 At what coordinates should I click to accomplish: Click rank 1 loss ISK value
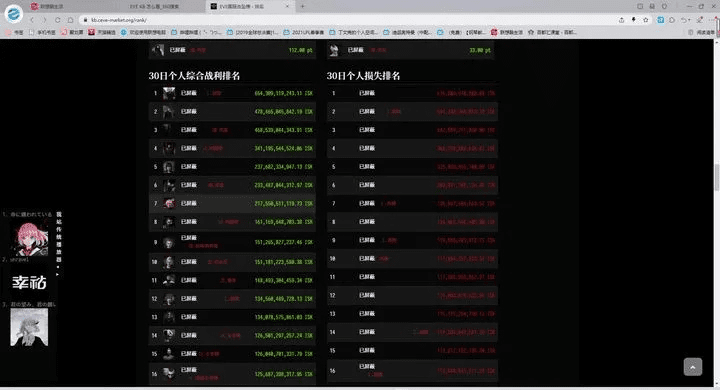[x=466, y=94]
